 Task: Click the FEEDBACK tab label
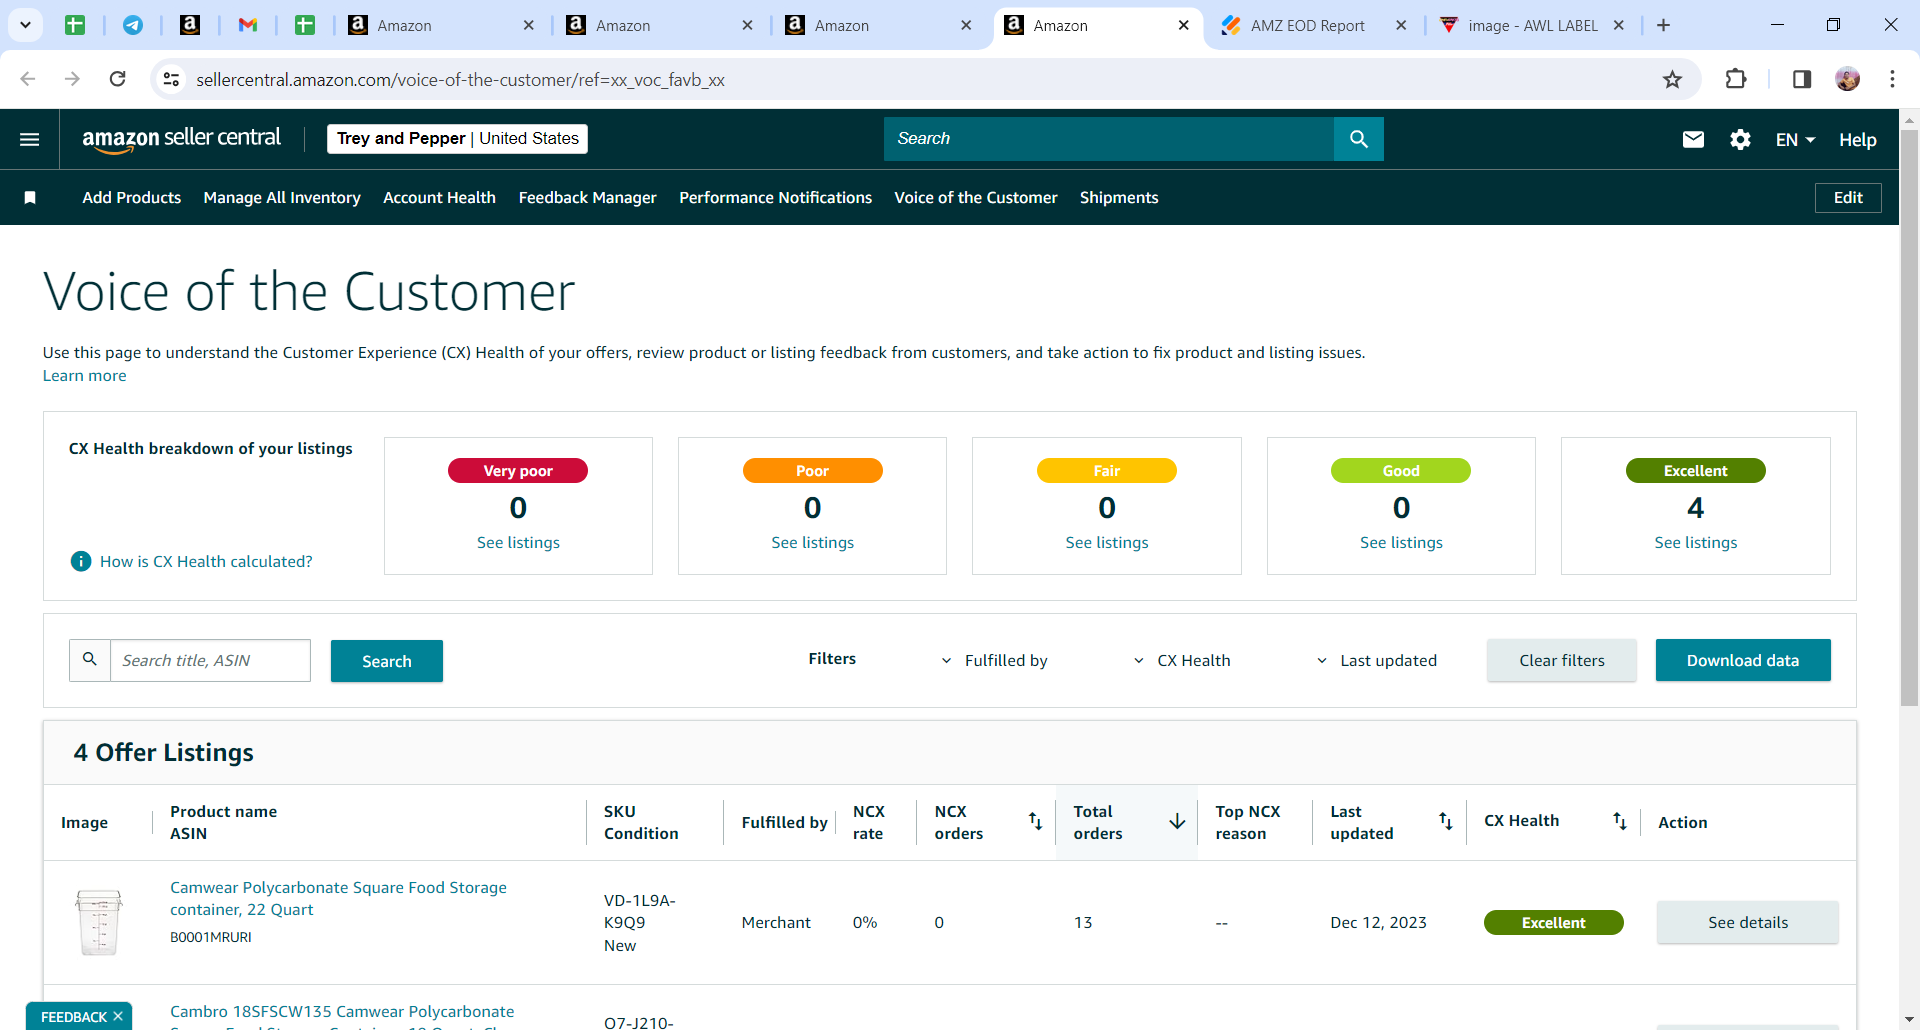tap(74, 1016)
